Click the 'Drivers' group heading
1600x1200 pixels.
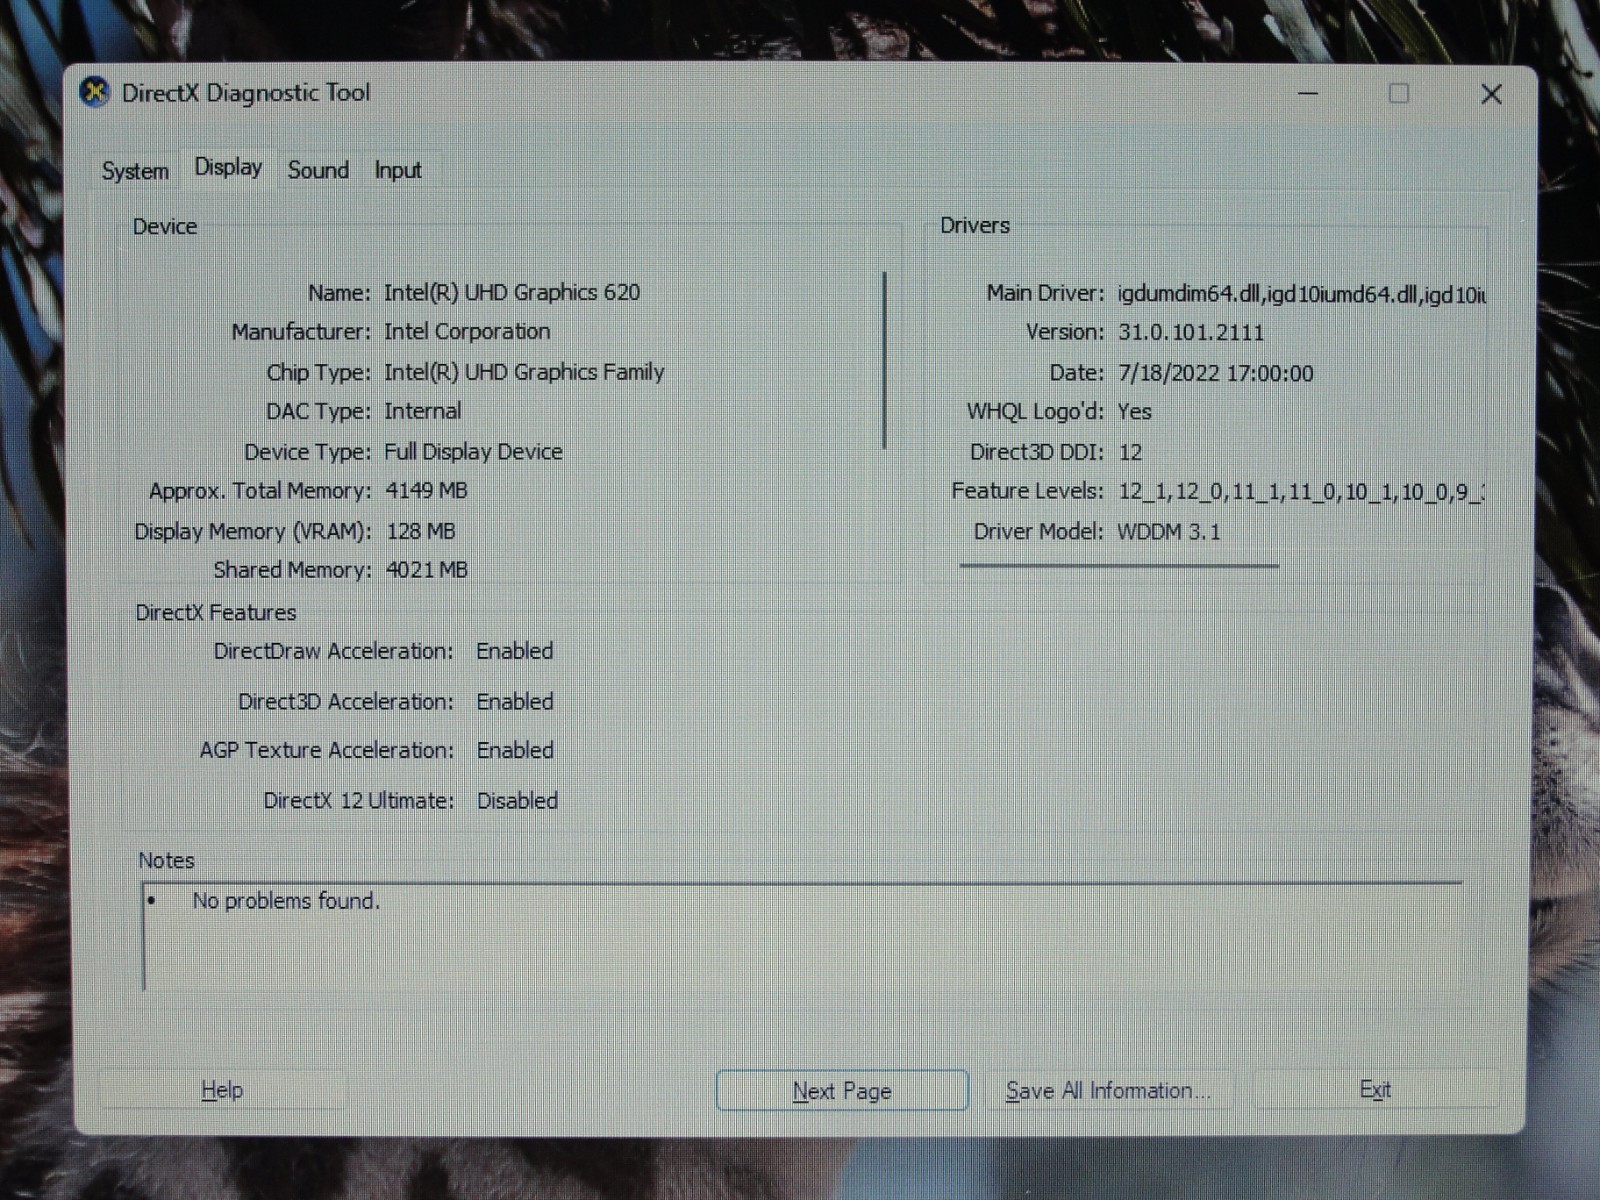click(x=975, y=226)
